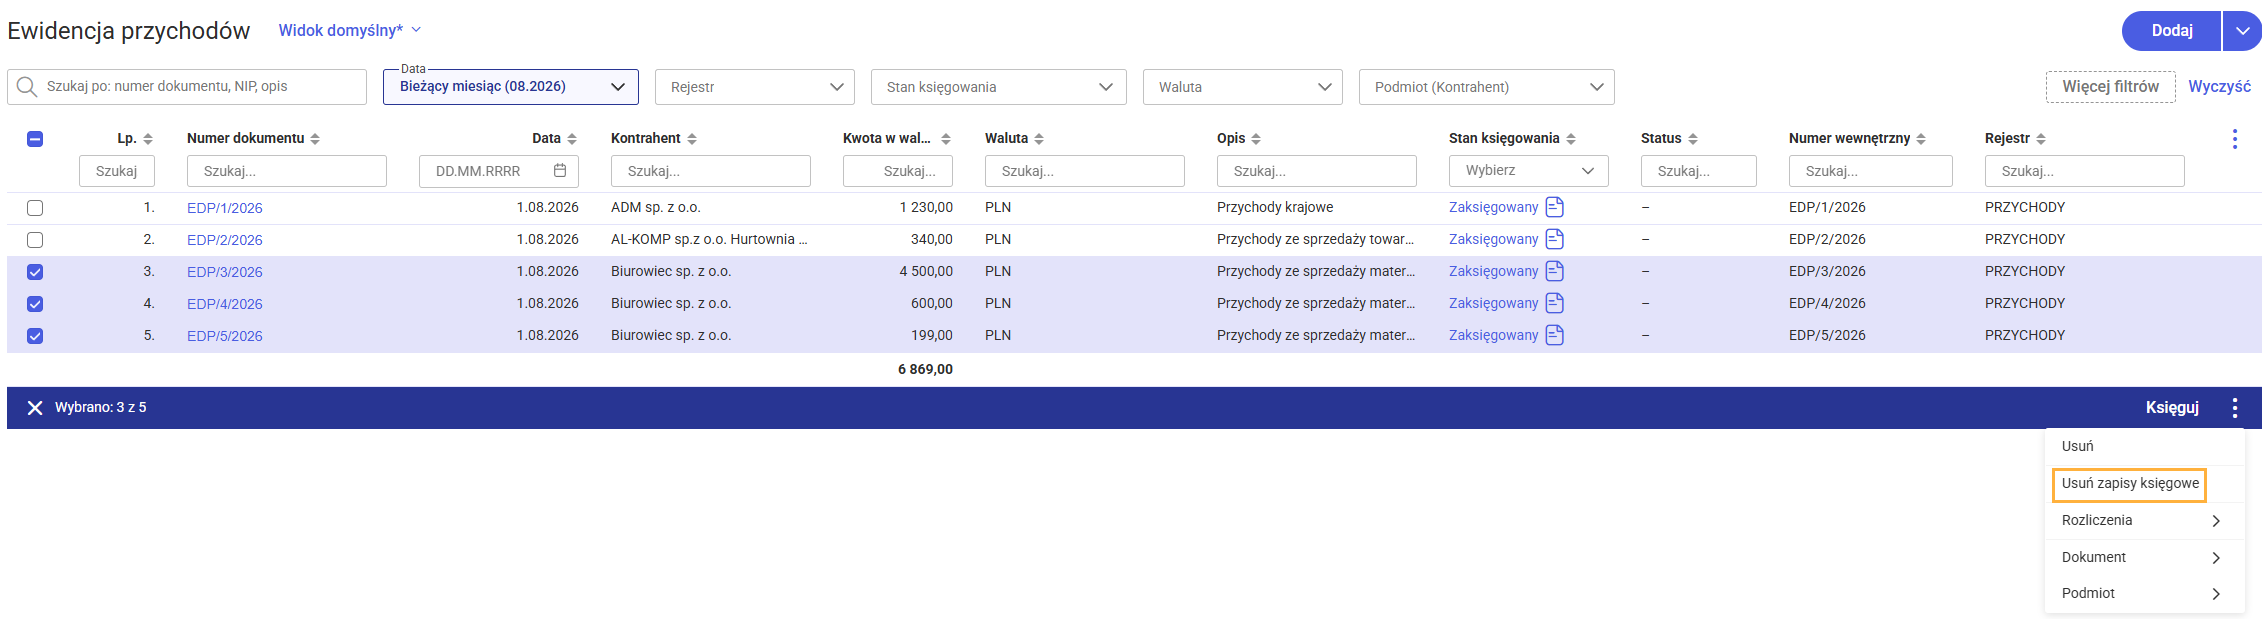Focus the Lp. column search field

point(117,171)
